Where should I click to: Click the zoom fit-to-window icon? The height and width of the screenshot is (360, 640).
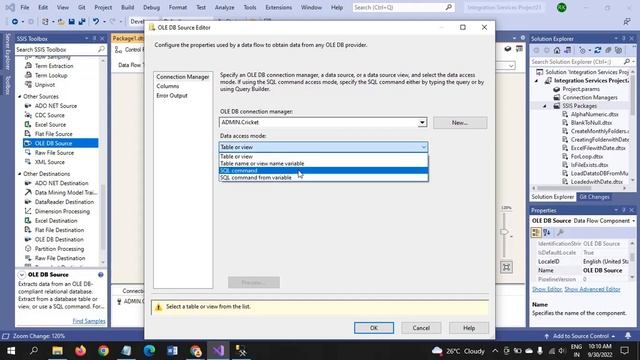pos(507,267)
